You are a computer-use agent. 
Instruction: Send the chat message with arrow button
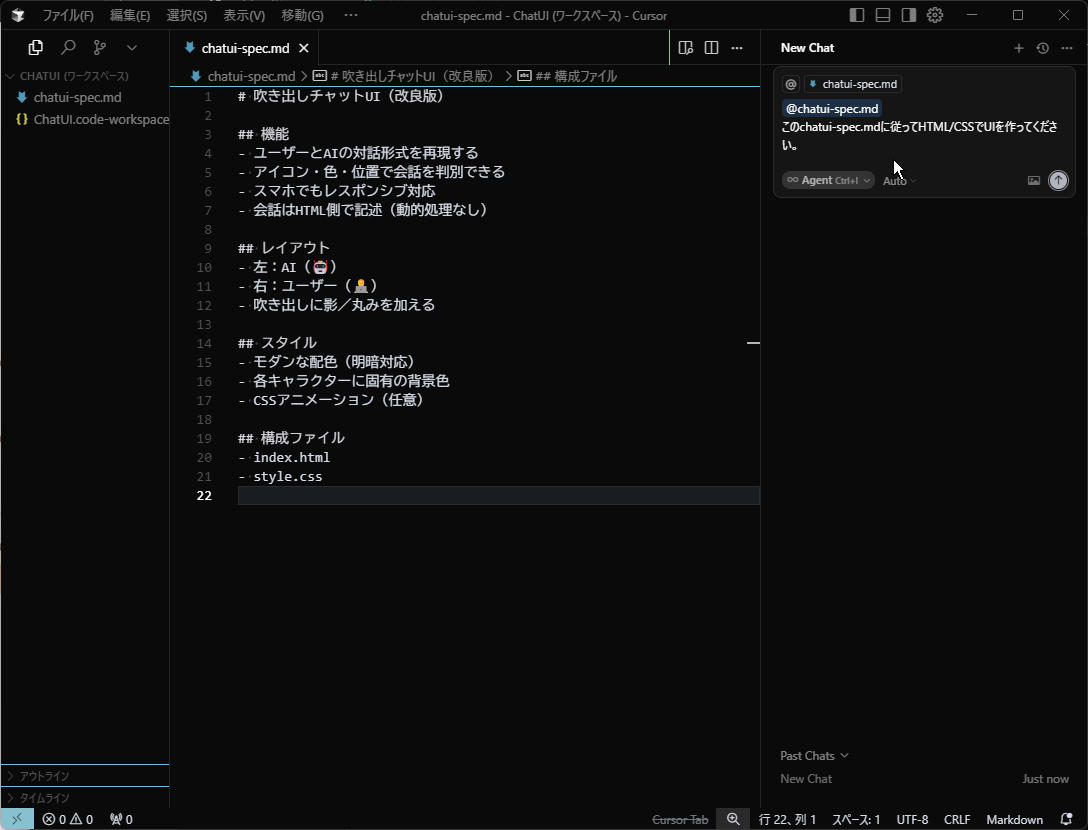1058,180
